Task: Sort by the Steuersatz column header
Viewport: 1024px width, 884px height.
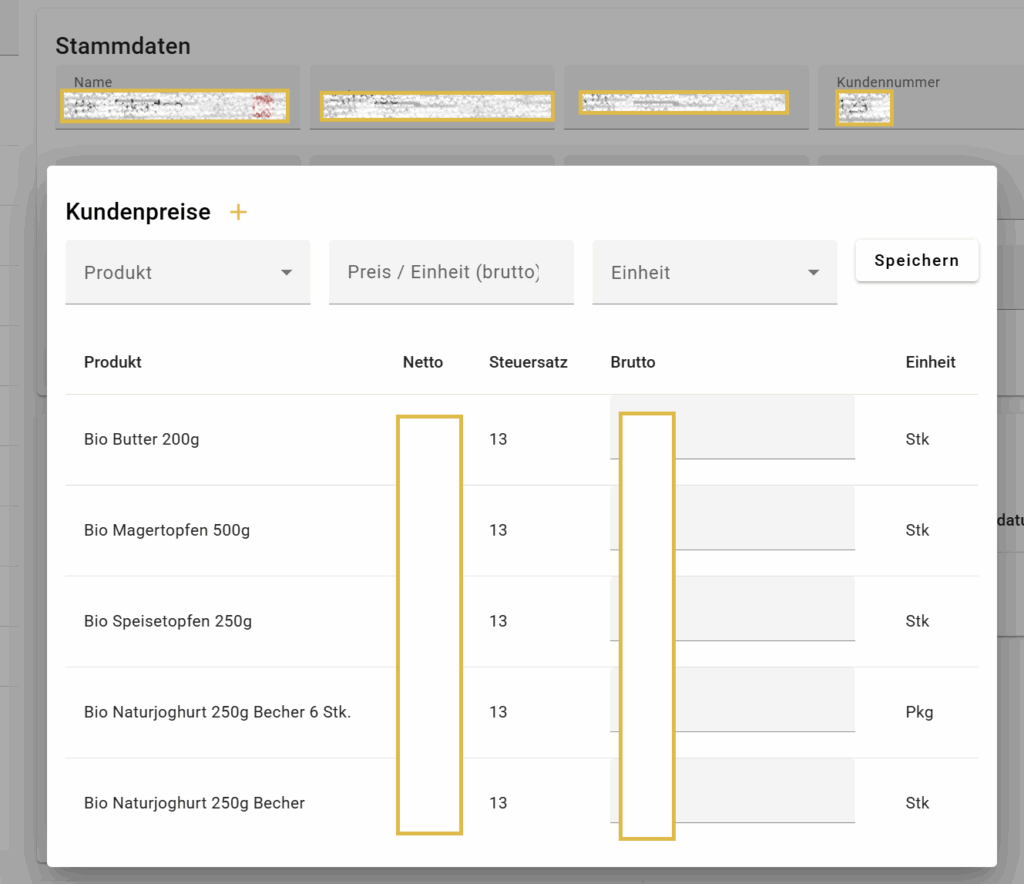Action: (528, 362)
